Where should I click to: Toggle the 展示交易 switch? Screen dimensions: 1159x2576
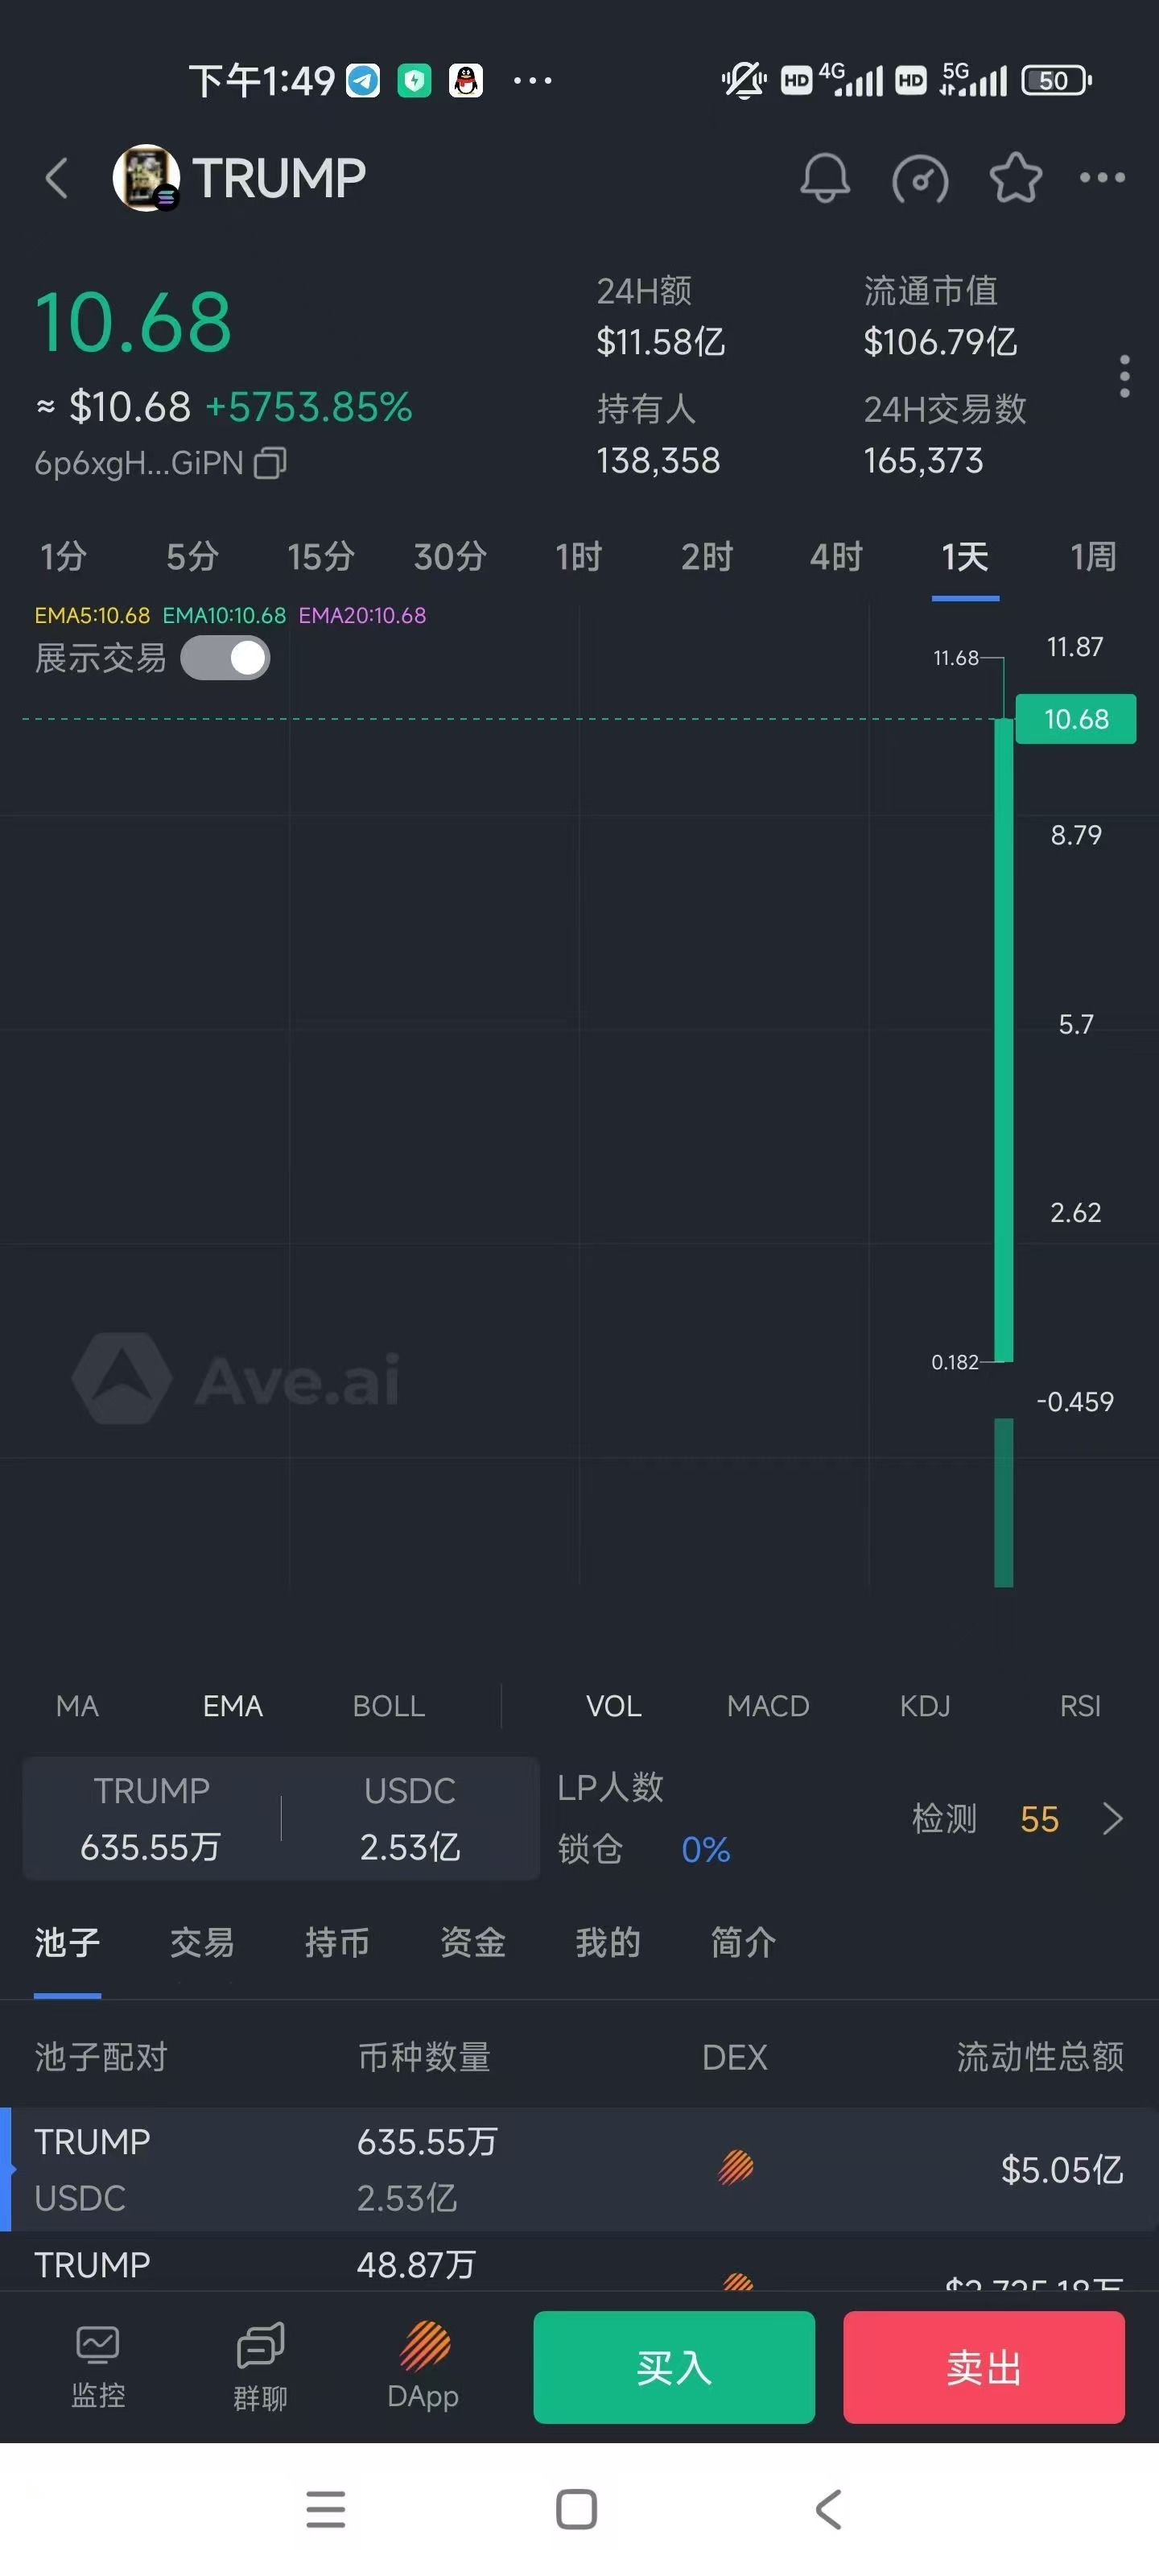pos(225,658)
